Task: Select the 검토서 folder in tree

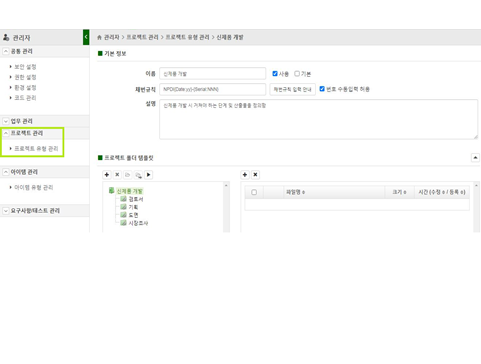Action: point(136,199)
